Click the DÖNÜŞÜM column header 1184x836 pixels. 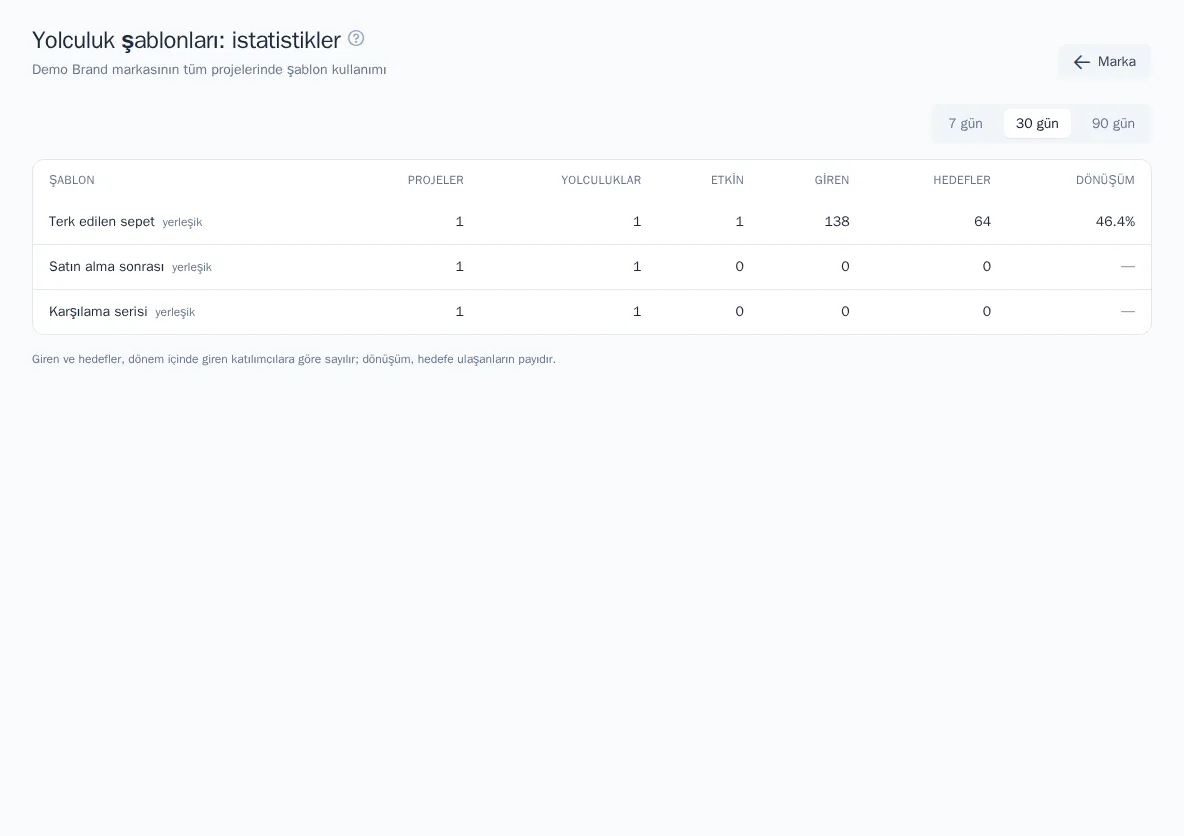click(x=1105, y=180)
